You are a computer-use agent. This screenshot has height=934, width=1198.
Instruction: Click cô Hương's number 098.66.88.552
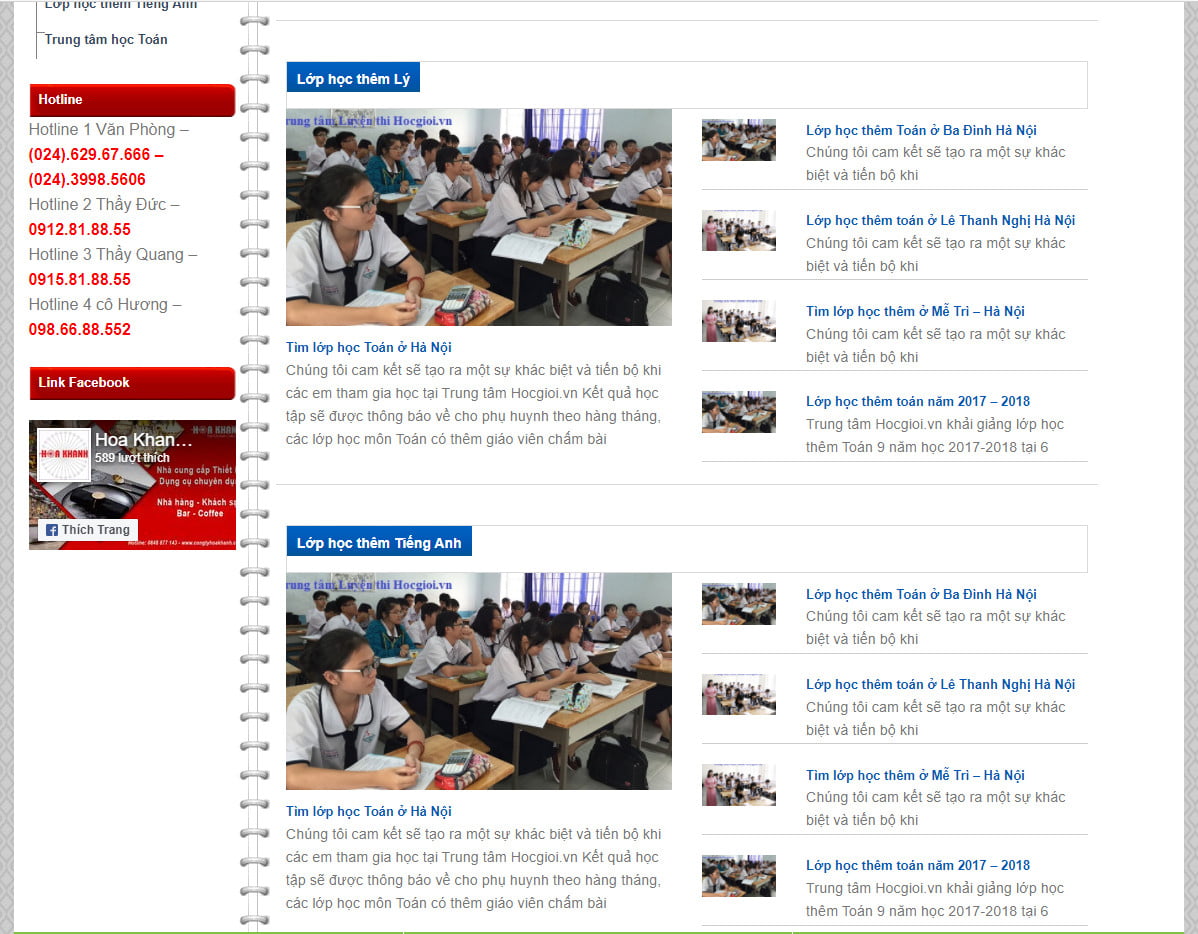coord(79,329)
